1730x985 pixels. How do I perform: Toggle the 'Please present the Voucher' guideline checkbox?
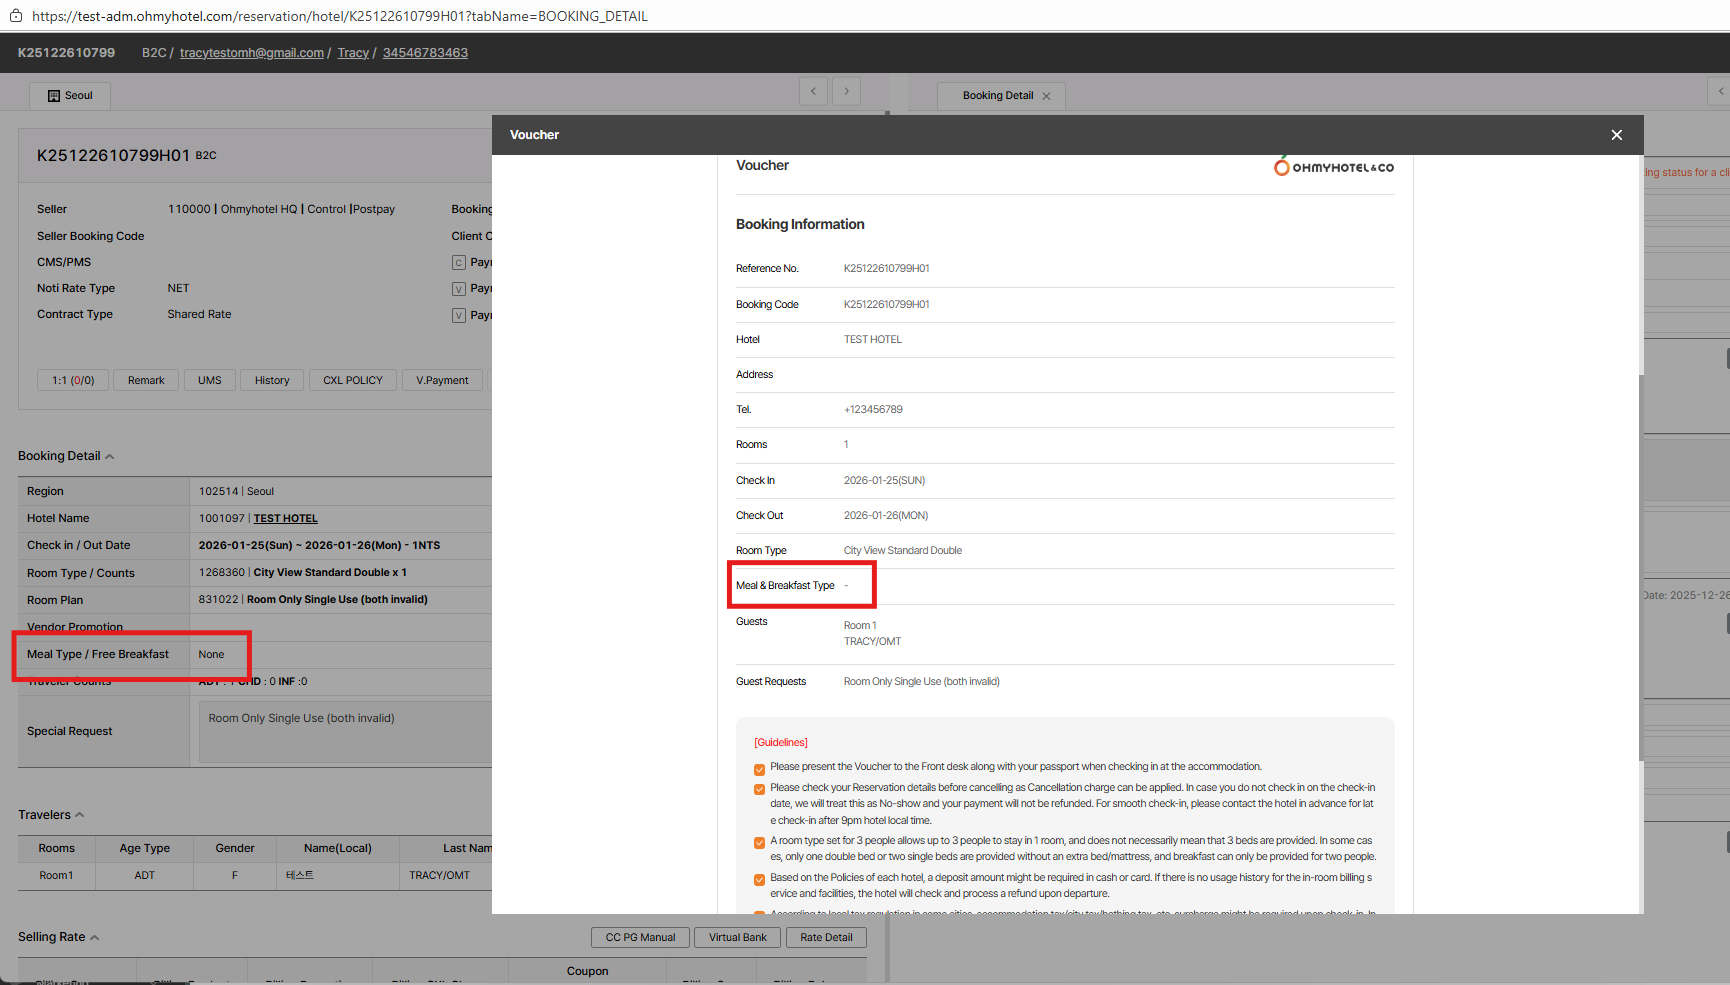[x=759, y=769]
